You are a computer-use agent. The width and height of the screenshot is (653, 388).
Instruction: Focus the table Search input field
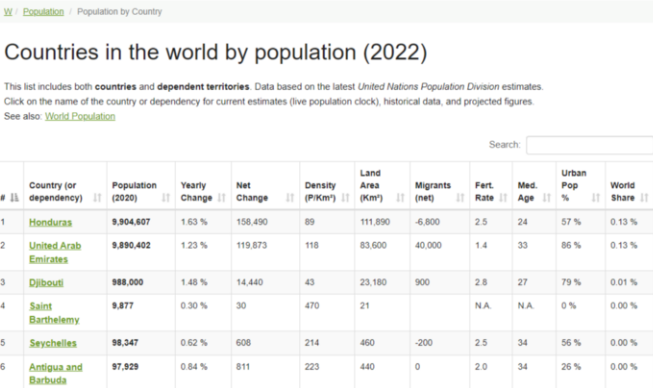pos(590,145)
